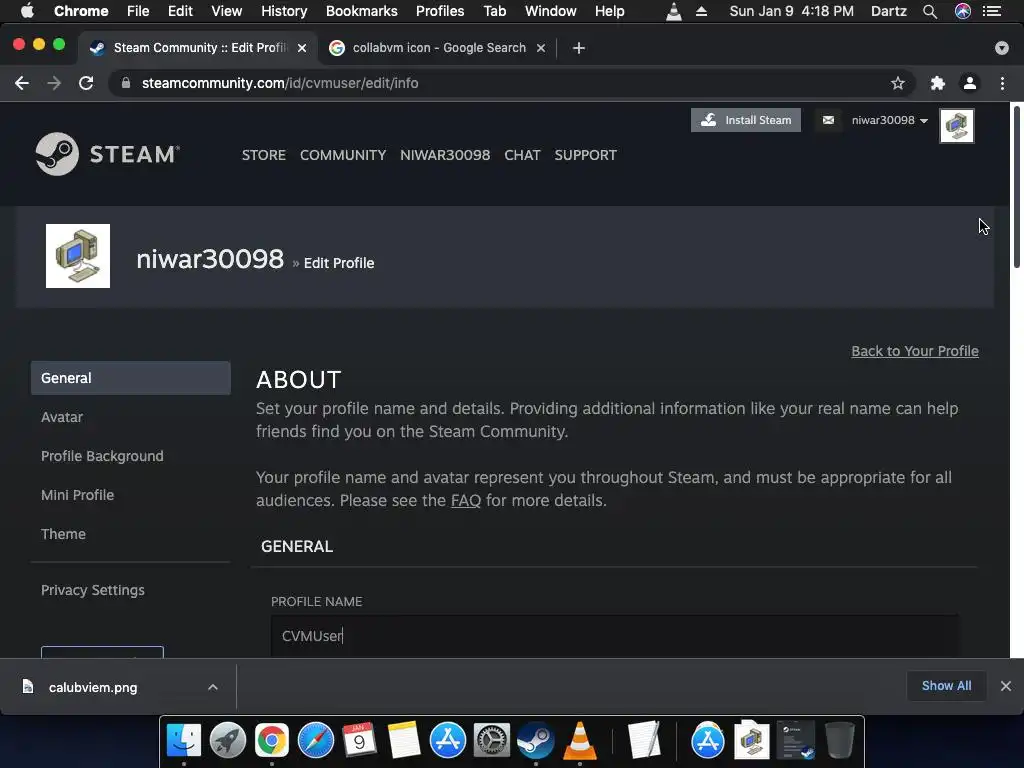Open NIWAR30098 navigation link
This screenshot has width=1024, height=768.
click(x=445, y=155)
